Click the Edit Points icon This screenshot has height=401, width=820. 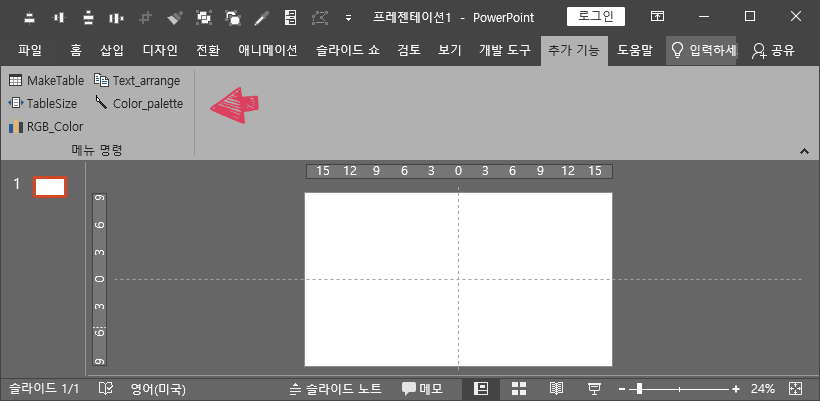(319, 17)
